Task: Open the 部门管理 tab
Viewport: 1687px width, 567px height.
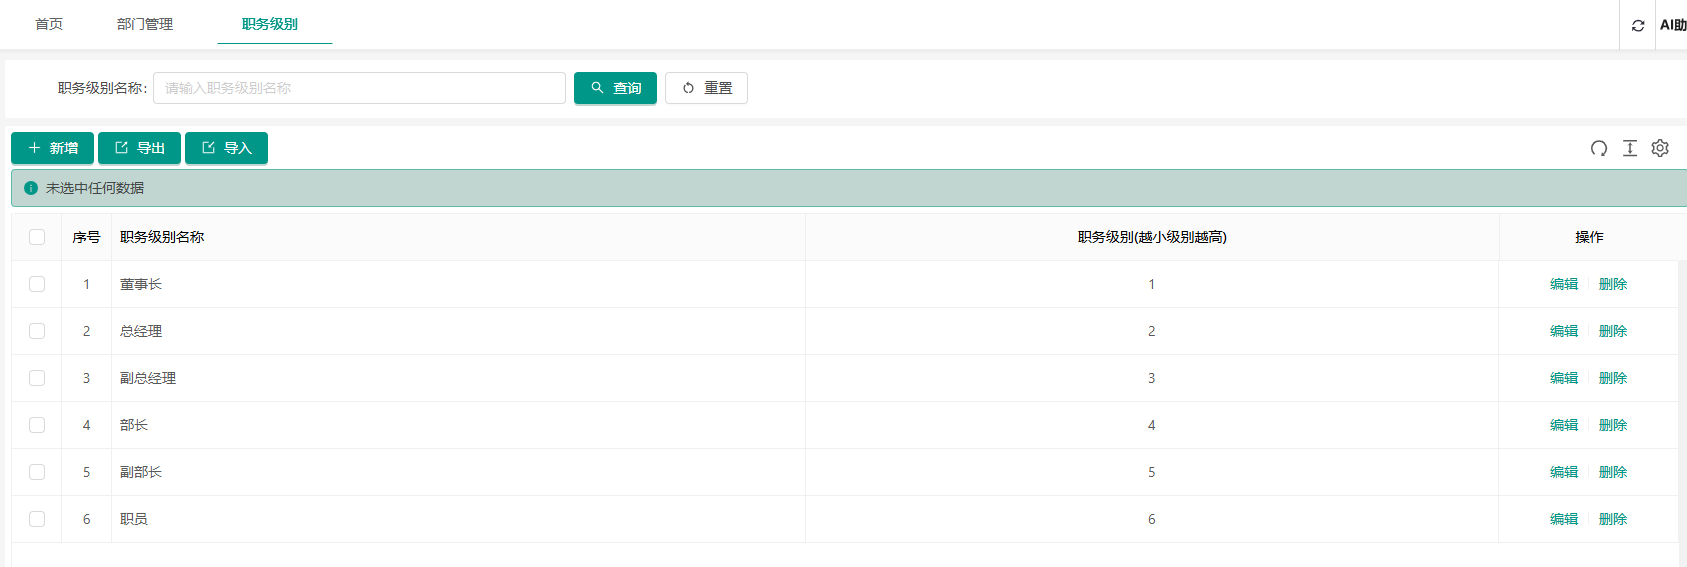Action: (145, 24)
